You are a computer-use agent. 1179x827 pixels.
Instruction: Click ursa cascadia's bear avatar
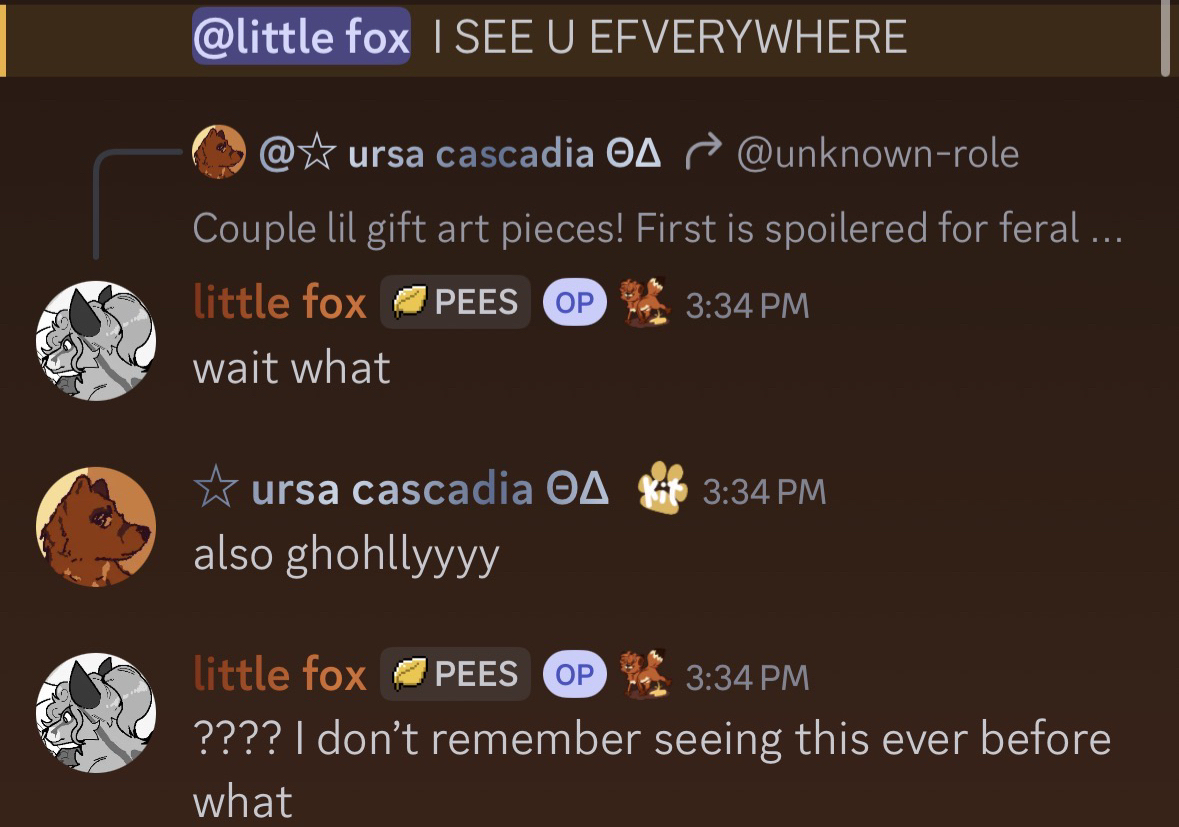coord(96,526)
